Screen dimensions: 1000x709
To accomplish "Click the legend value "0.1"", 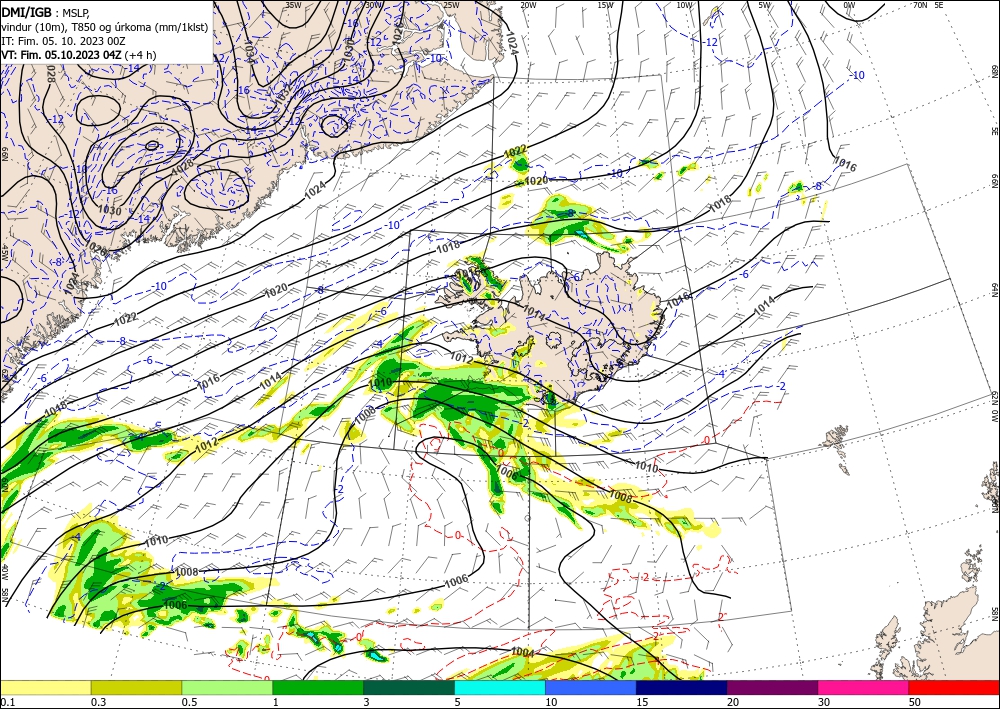I will [7, 702].
